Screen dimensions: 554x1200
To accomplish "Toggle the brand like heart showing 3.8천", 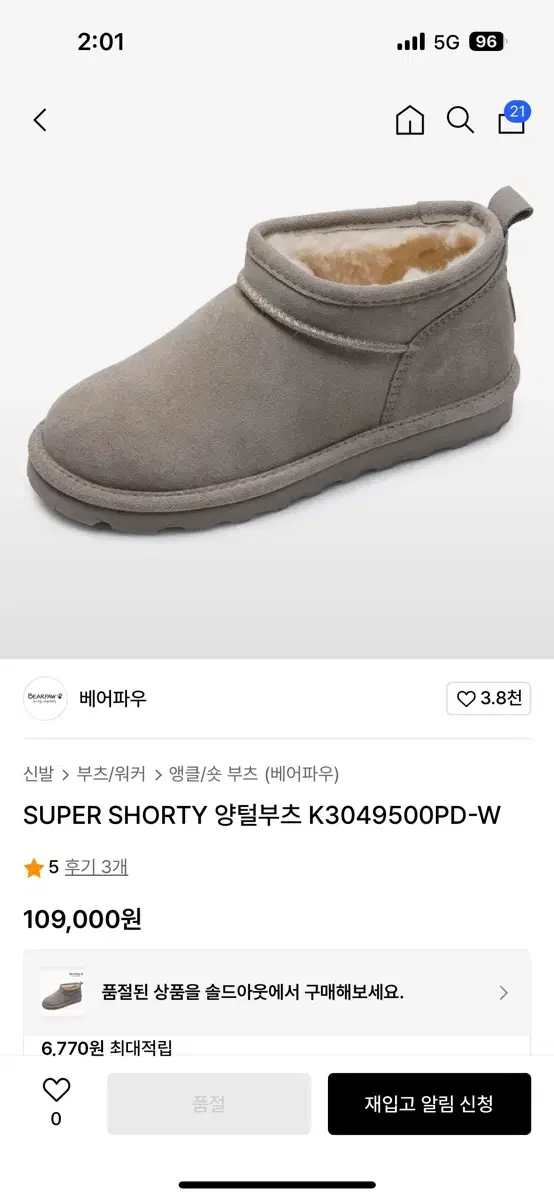I will tap(489, 698).
